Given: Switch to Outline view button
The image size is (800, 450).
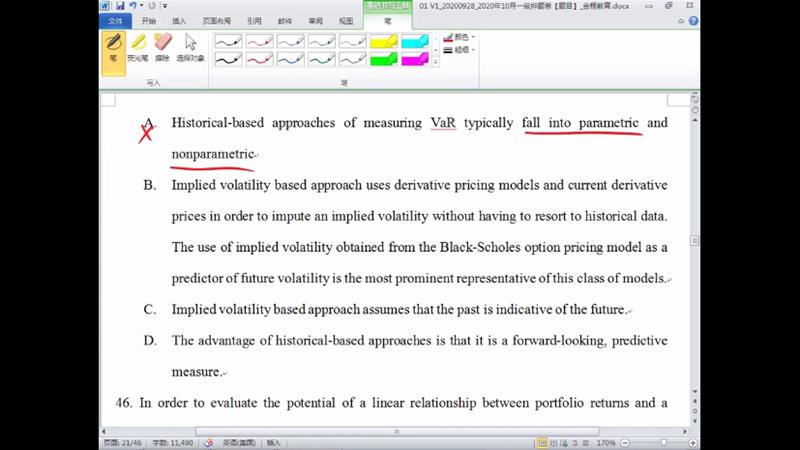Looking at the screenshot, I should click(575, 443).
